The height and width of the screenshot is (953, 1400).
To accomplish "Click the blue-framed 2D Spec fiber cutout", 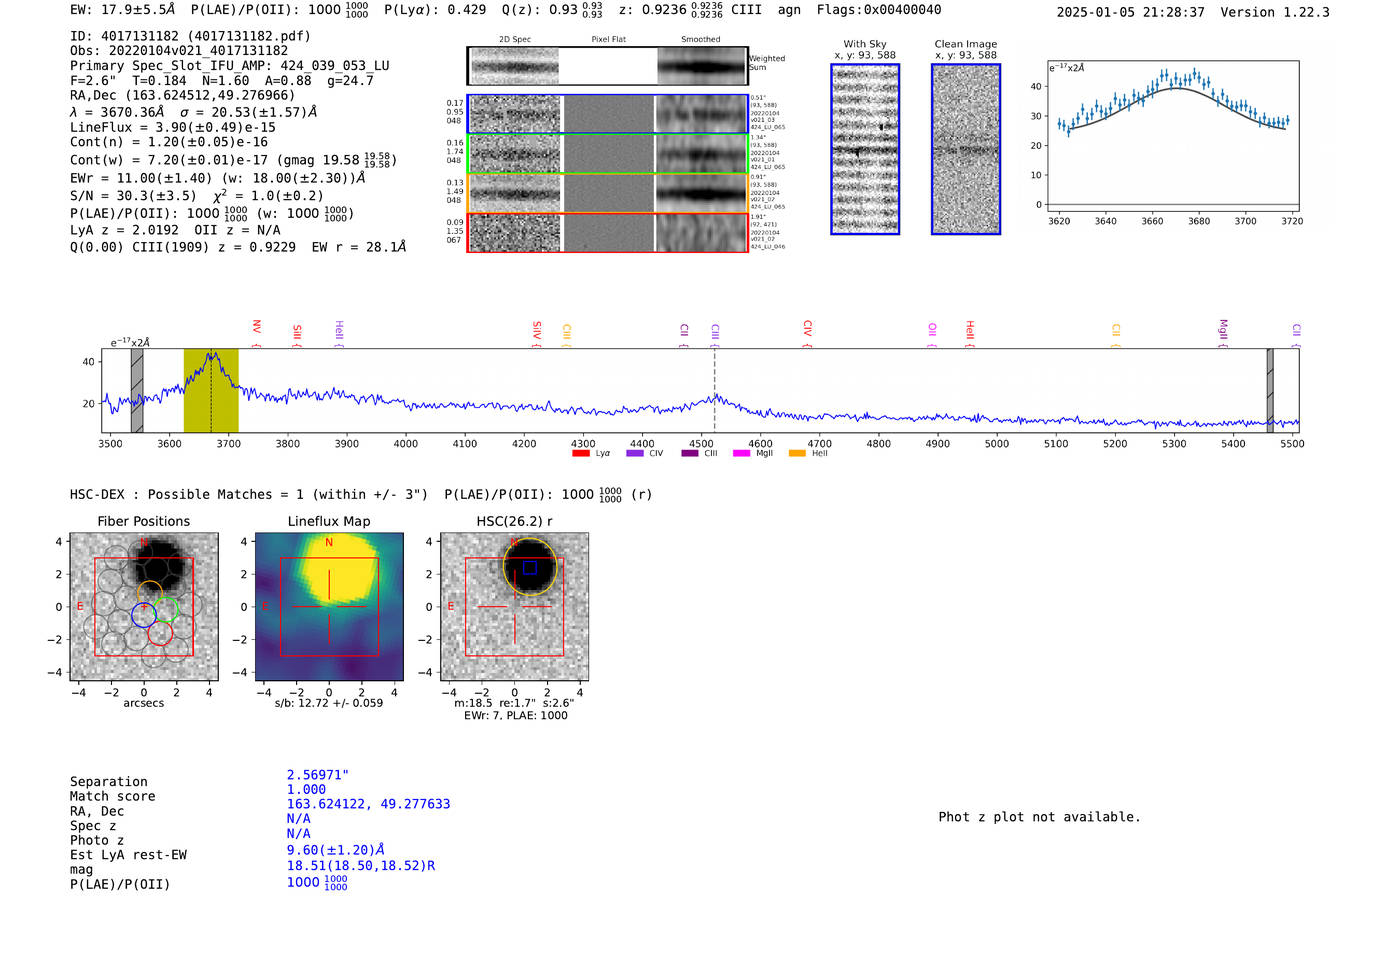I will [515, 114].
